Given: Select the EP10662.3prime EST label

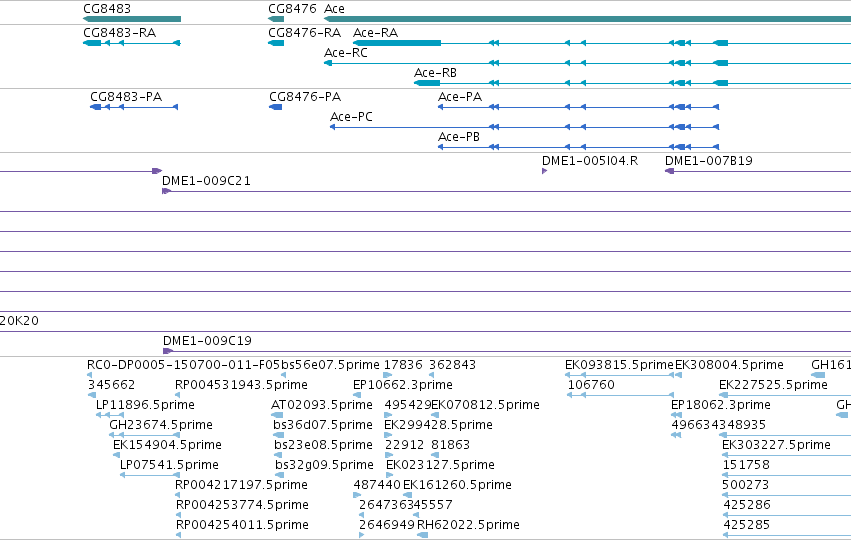Looking at the screenshot, I should tap(403, 385).
